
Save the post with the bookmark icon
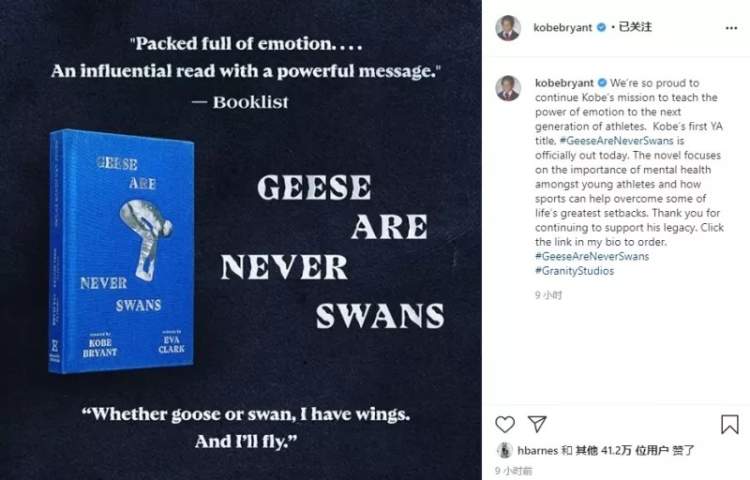[729, 424]
